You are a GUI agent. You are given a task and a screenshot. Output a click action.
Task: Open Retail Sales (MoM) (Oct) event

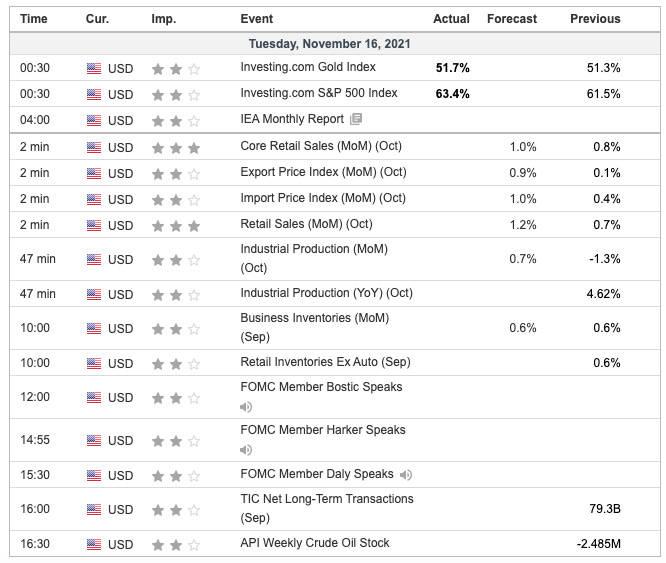coord(306,224)
